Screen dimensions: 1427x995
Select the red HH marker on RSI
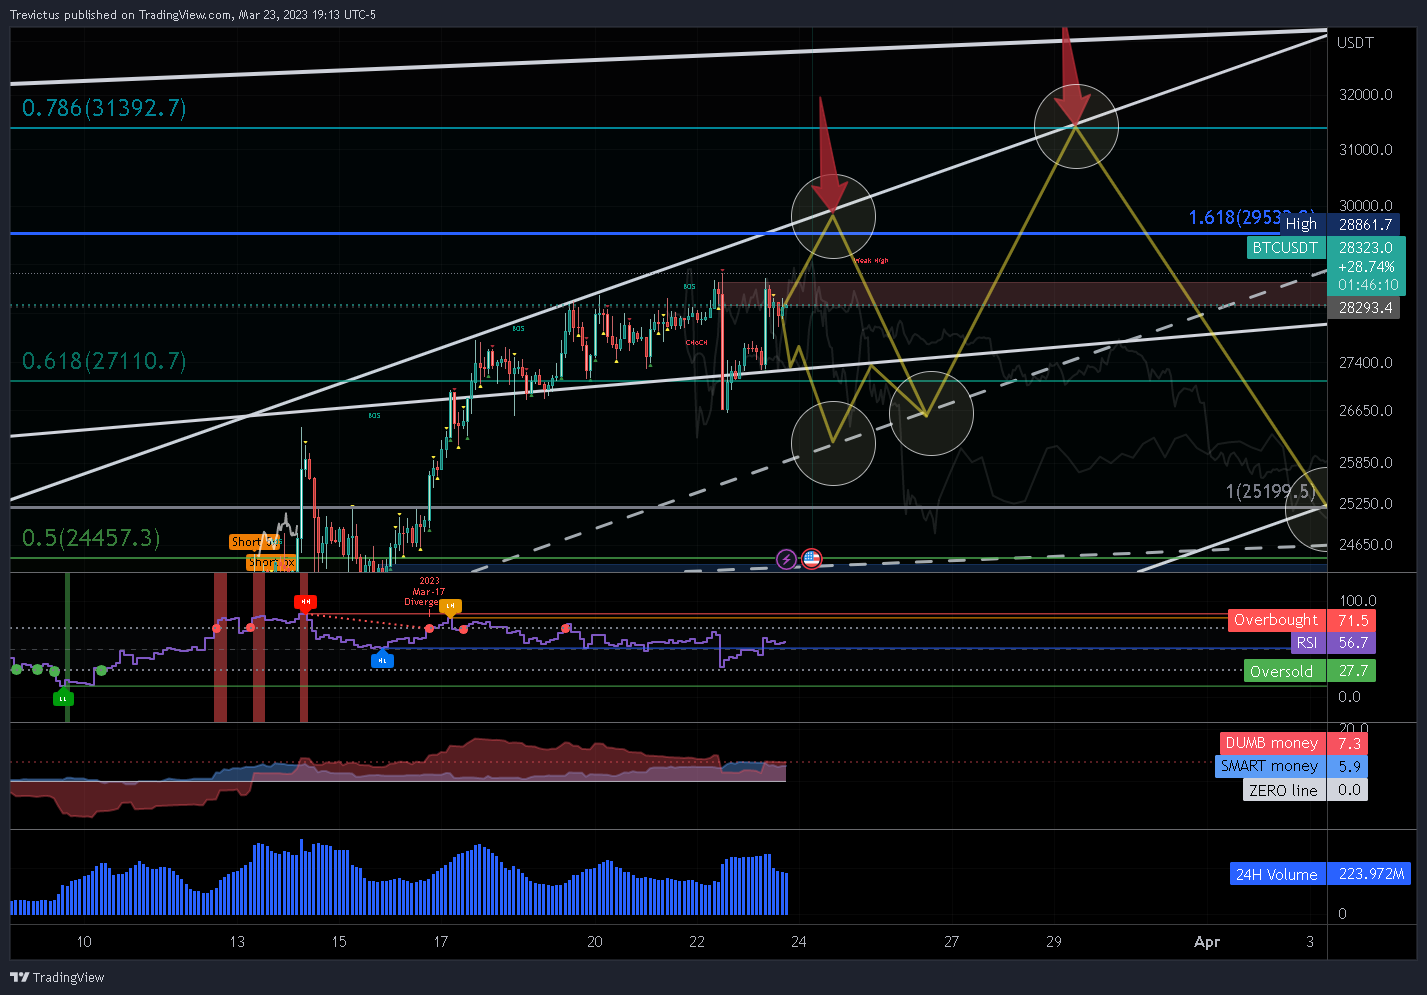coord(304,602)
